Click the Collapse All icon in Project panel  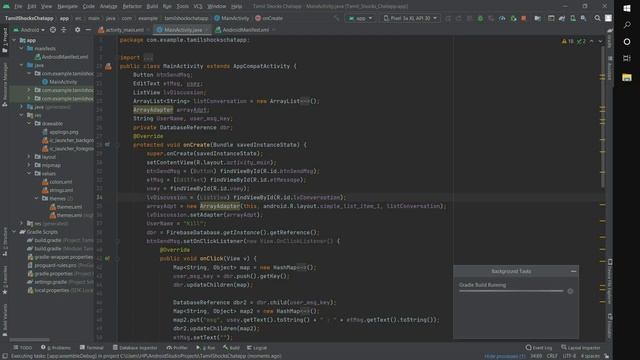pos(64,30)
